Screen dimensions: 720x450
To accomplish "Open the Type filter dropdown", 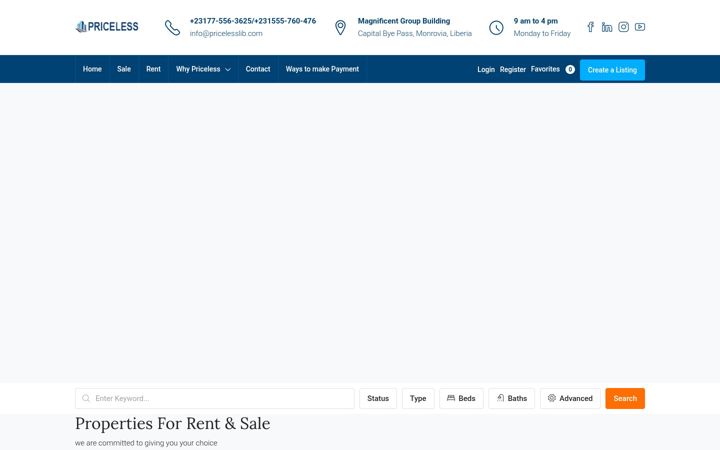I will click(418, 399).
